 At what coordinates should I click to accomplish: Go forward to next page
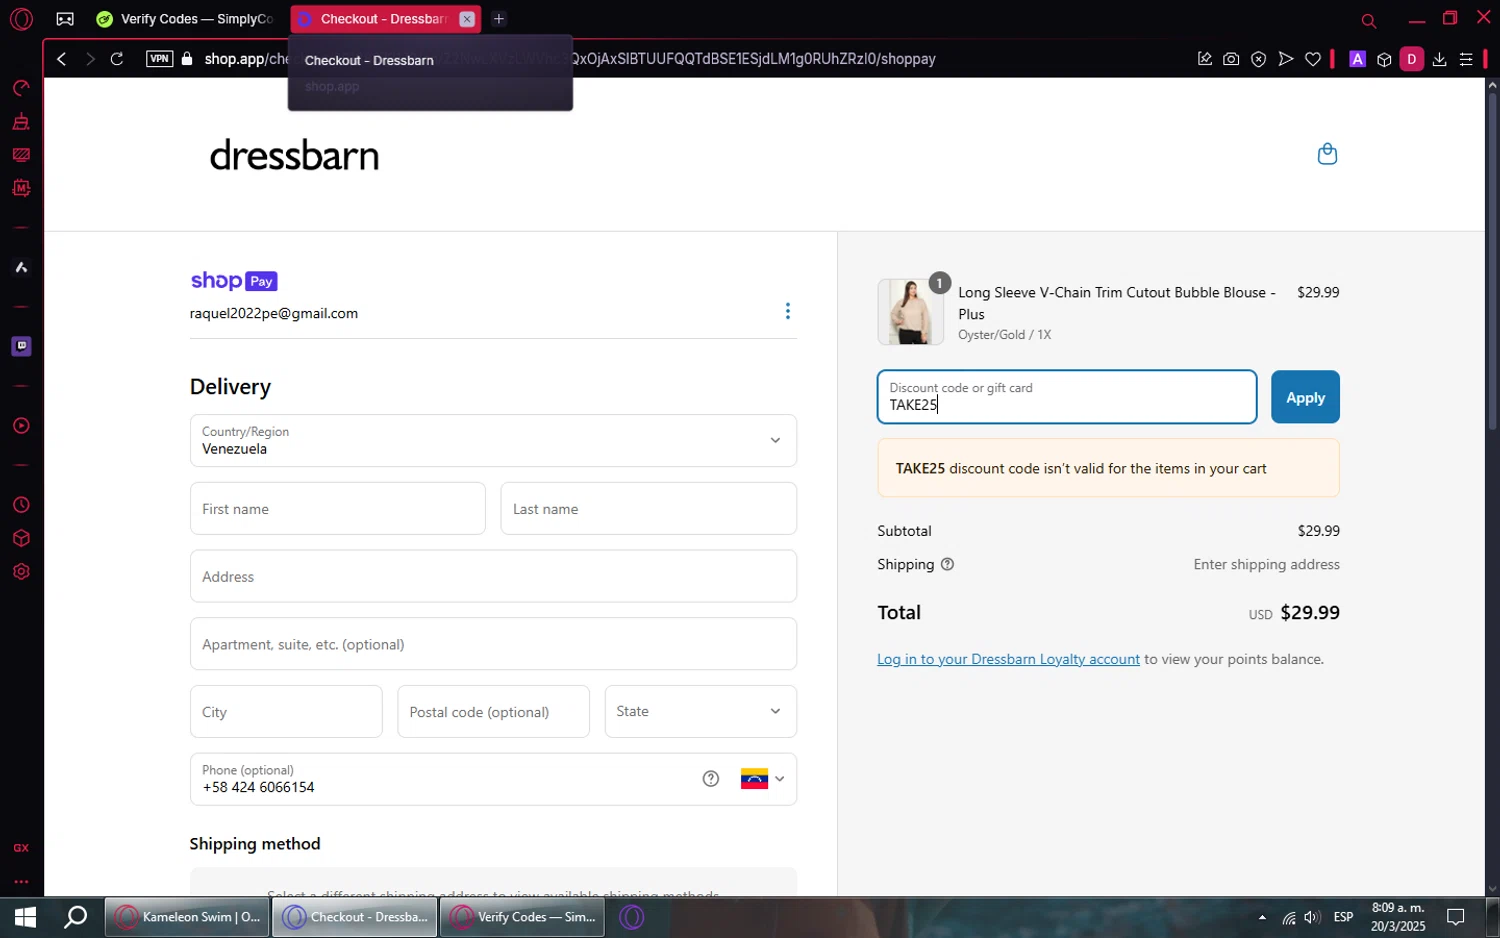[x=90, y=59]
